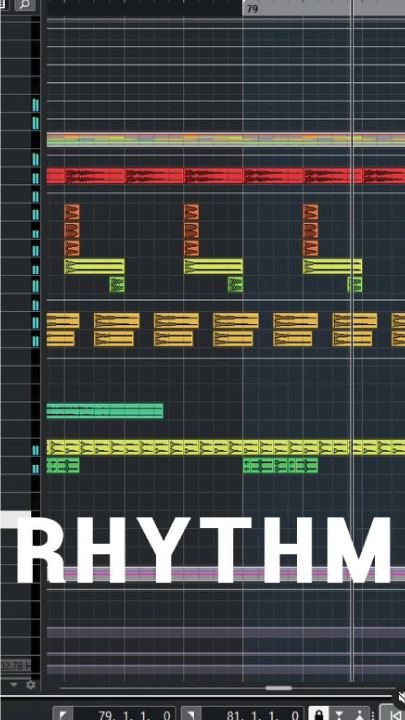
Task: Toggle the punch points lock icon
Action: [x=318, y=714]
